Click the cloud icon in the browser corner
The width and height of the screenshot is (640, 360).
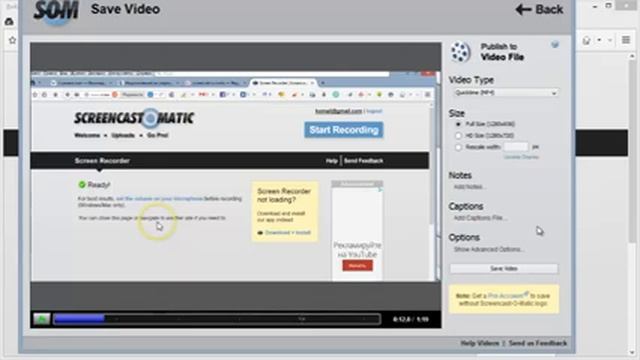9,21
